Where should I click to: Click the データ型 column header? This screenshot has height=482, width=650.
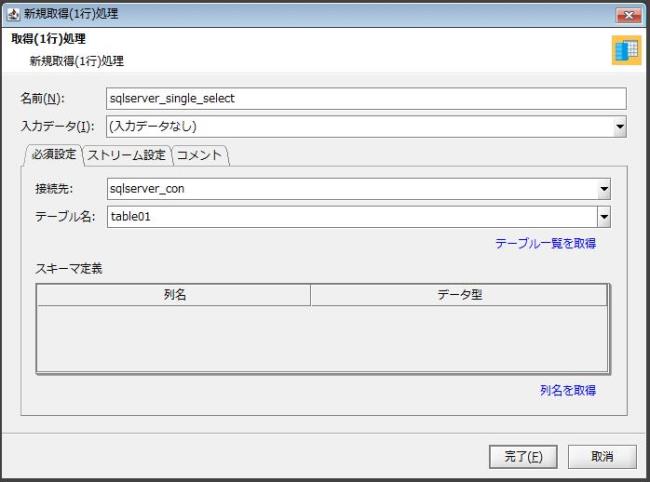pos(459,295)
